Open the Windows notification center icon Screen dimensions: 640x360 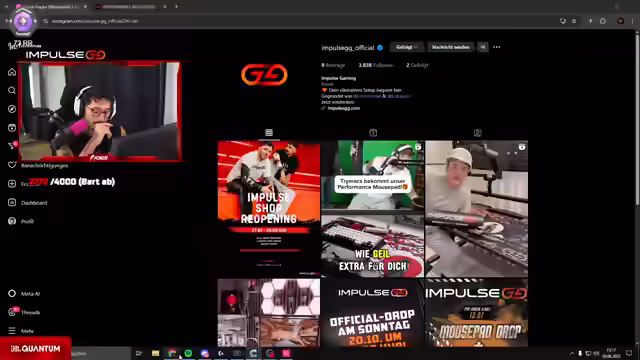pyautogui.click(x=629, y=353)
